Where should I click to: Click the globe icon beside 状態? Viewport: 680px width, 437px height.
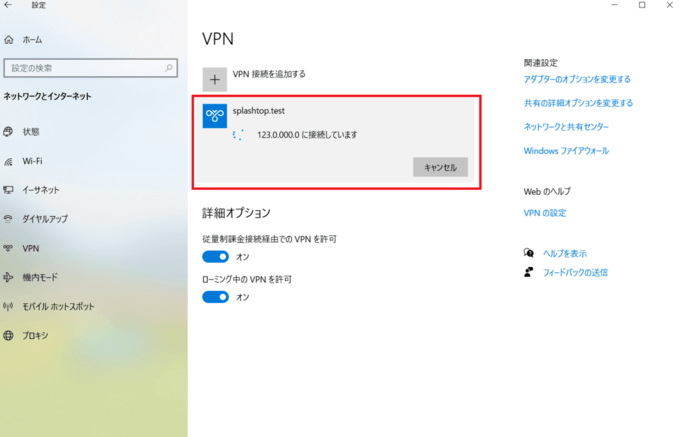point(8,132)
